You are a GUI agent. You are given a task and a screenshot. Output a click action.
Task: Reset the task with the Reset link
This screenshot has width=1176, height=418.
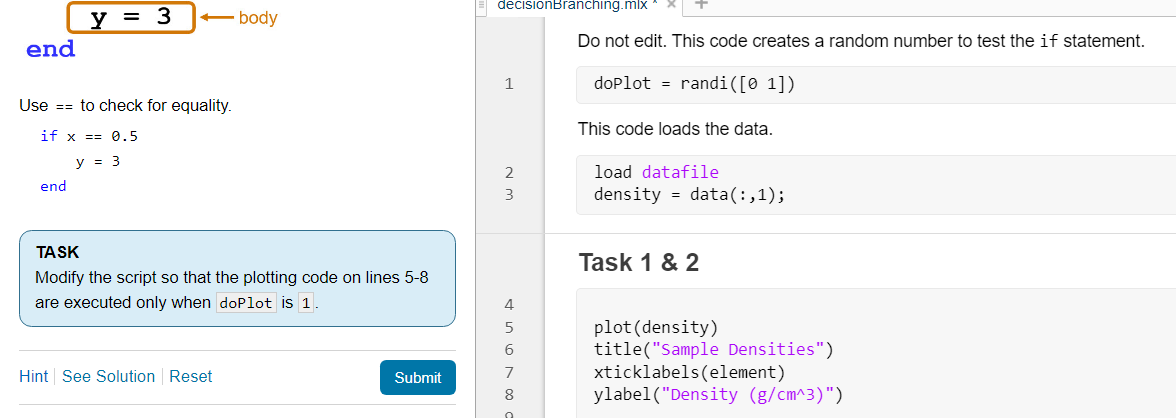pyautogui.click(x=190, y=376)
